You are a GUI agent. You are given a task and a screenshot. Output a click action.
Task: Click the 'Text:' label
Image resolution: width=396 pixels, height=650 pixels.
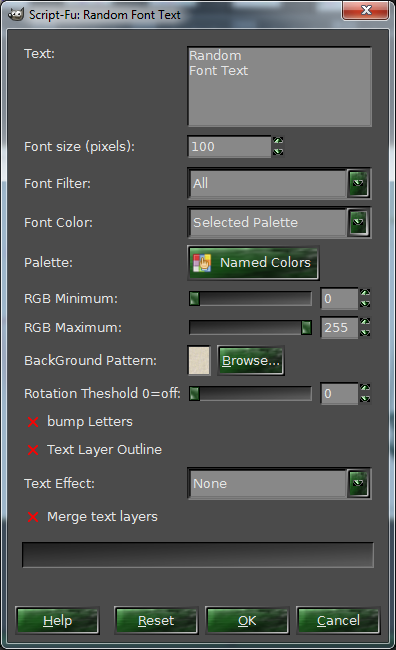click(x=39, y=53)
